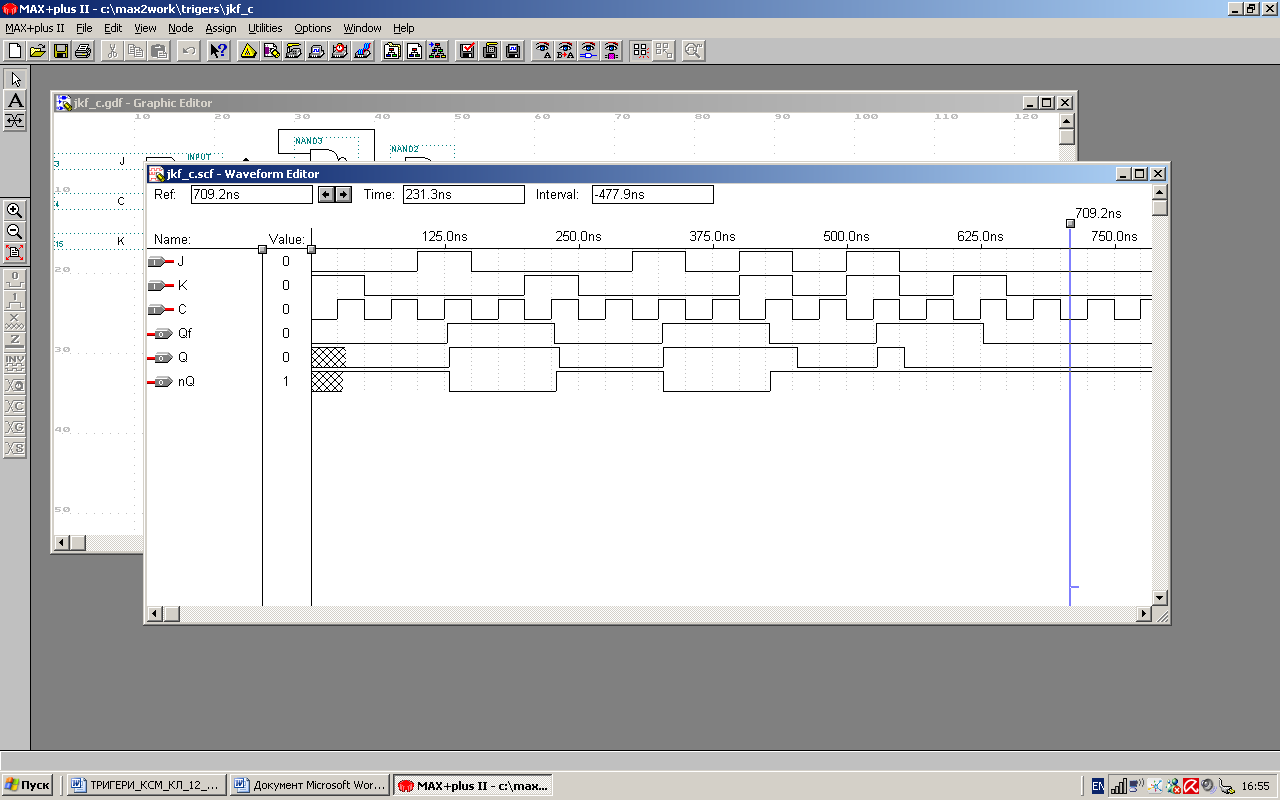Open the MAX+plus II menu
This screenshot has height=800, width=1280.
tap(35, 28)
